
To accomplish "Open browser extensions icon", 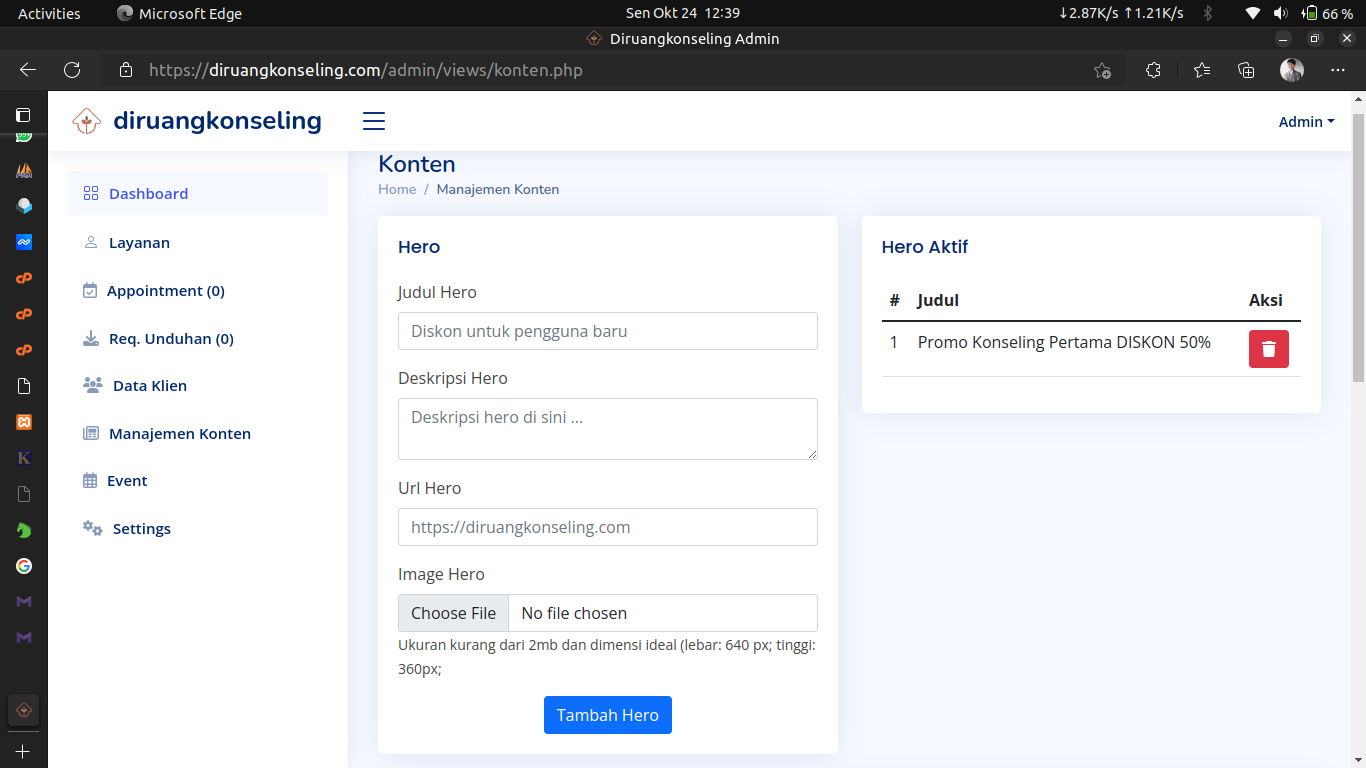I will click(x=1153, y=70).
